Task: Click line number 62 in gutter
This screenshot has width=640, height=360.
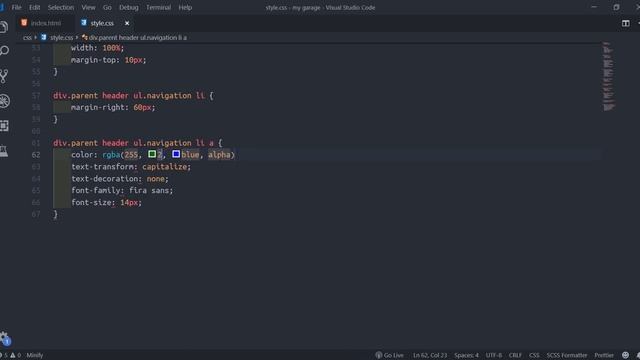Action: [36, 155]
